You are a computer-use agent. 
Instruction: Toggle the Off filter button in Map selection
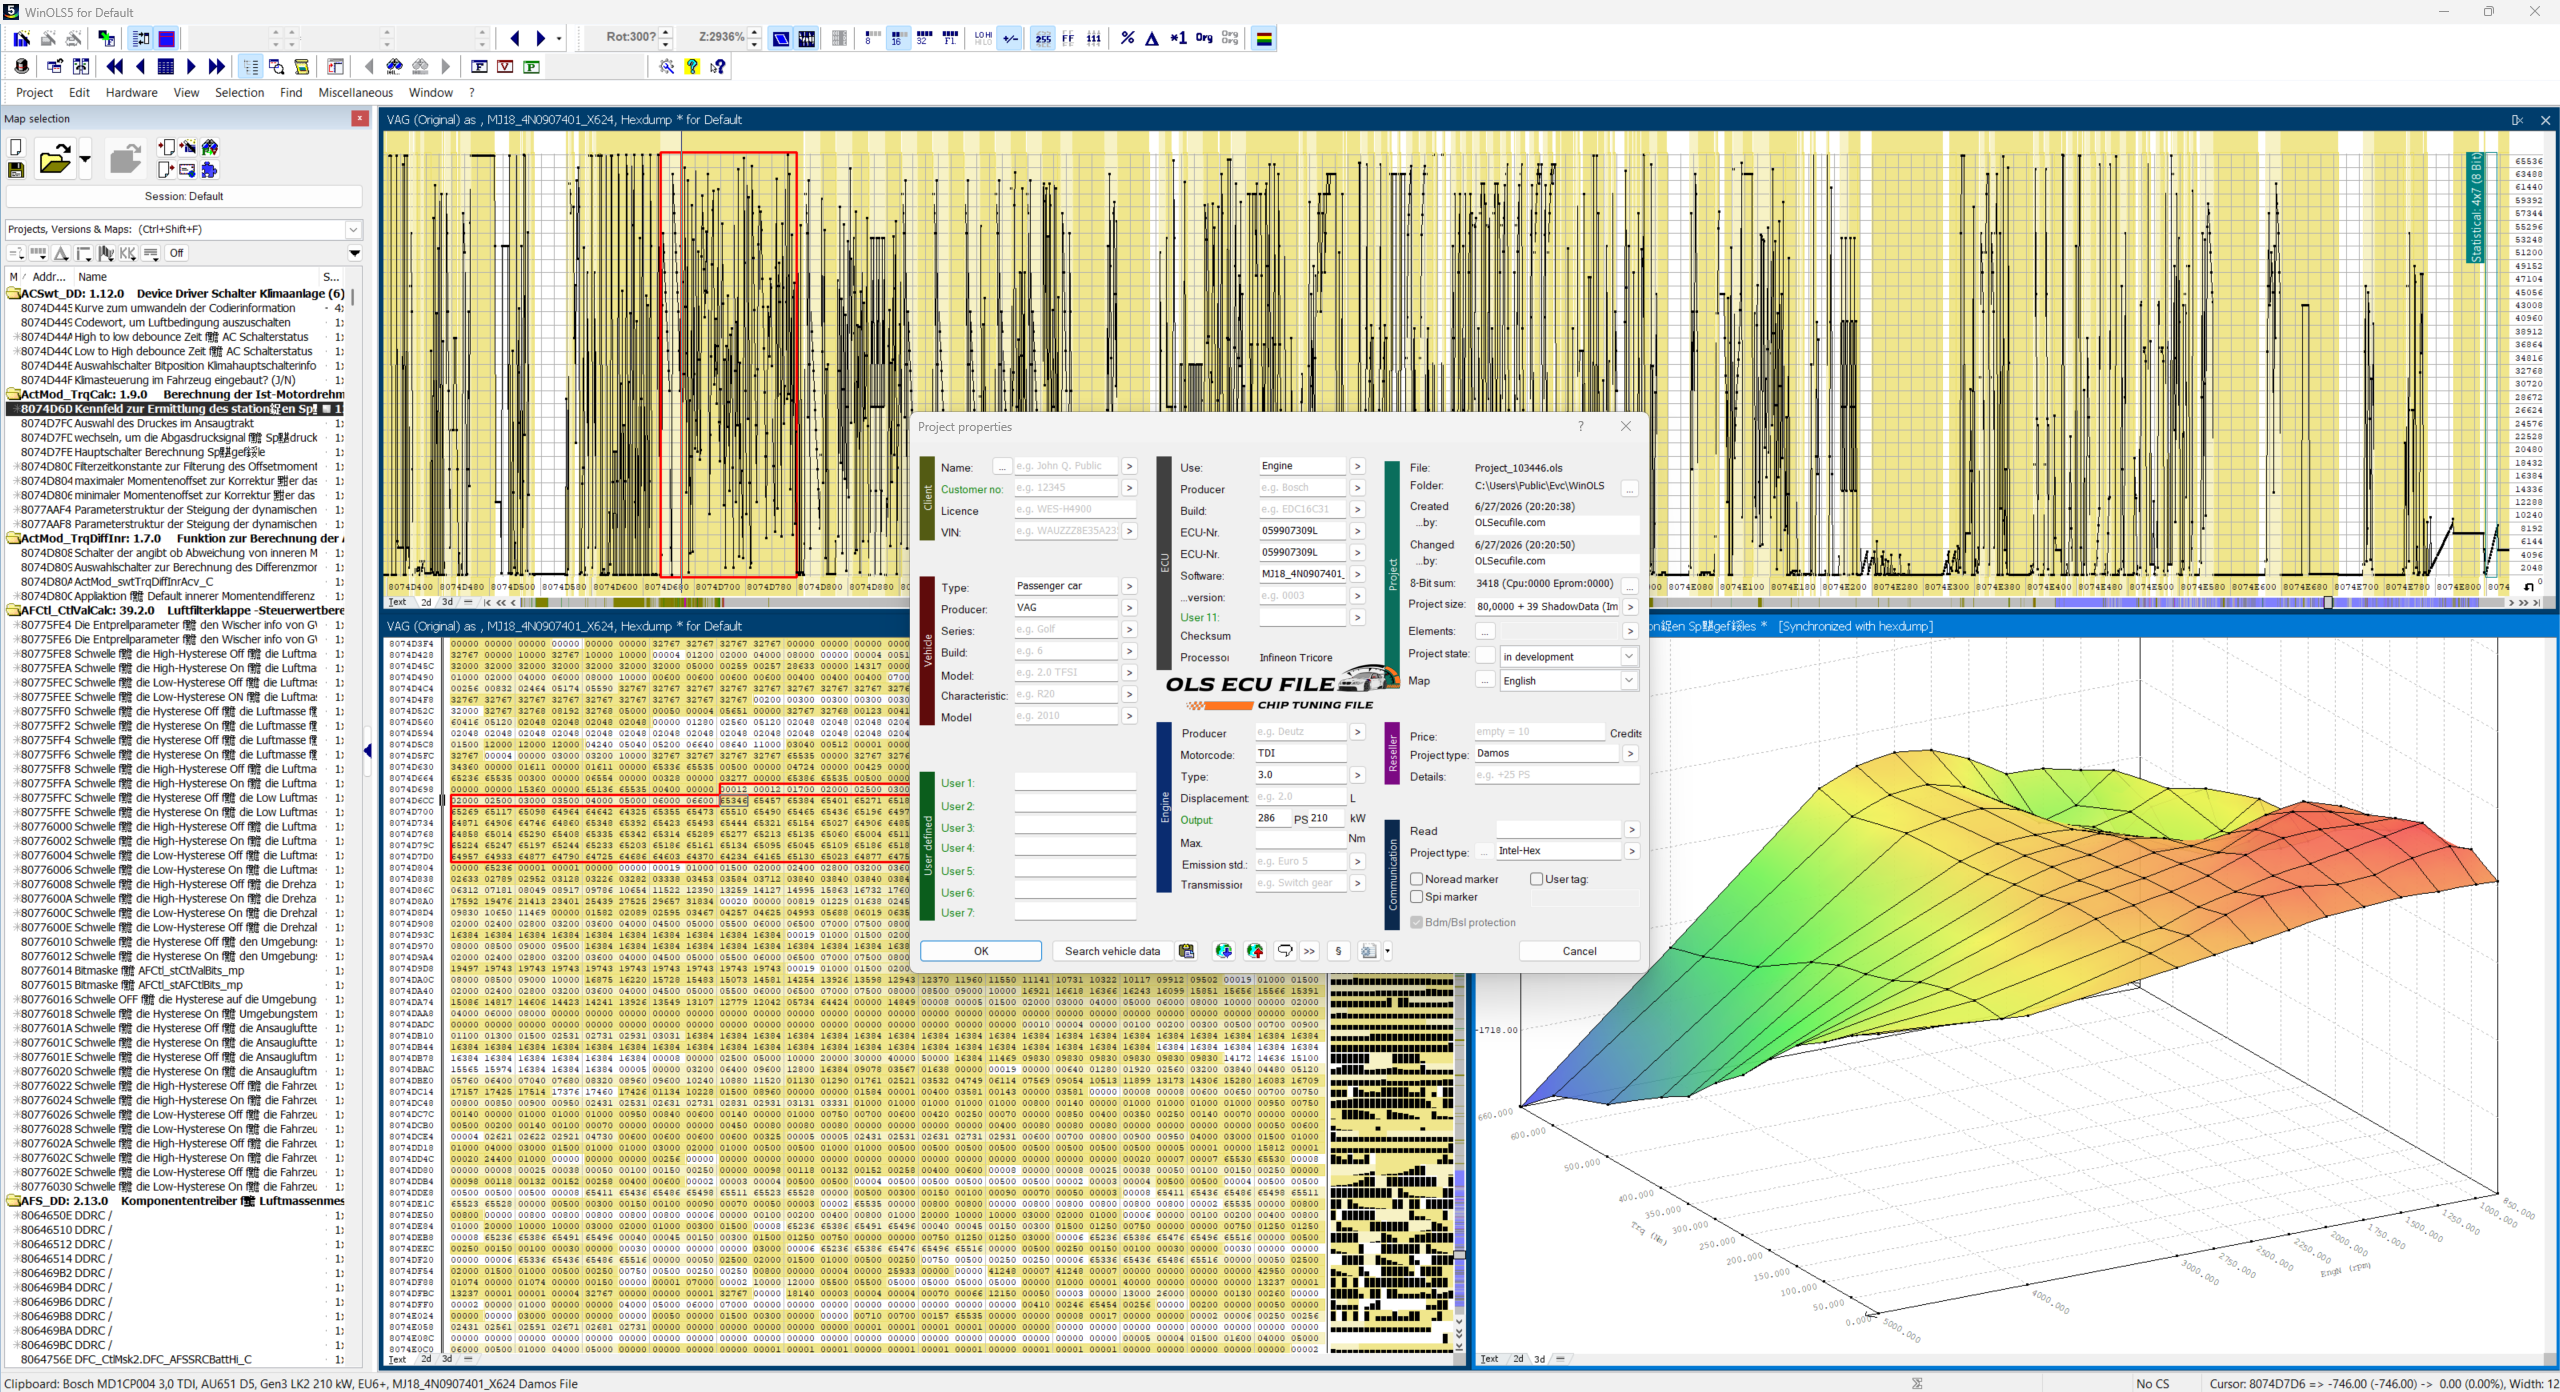[x=177, y=253]
